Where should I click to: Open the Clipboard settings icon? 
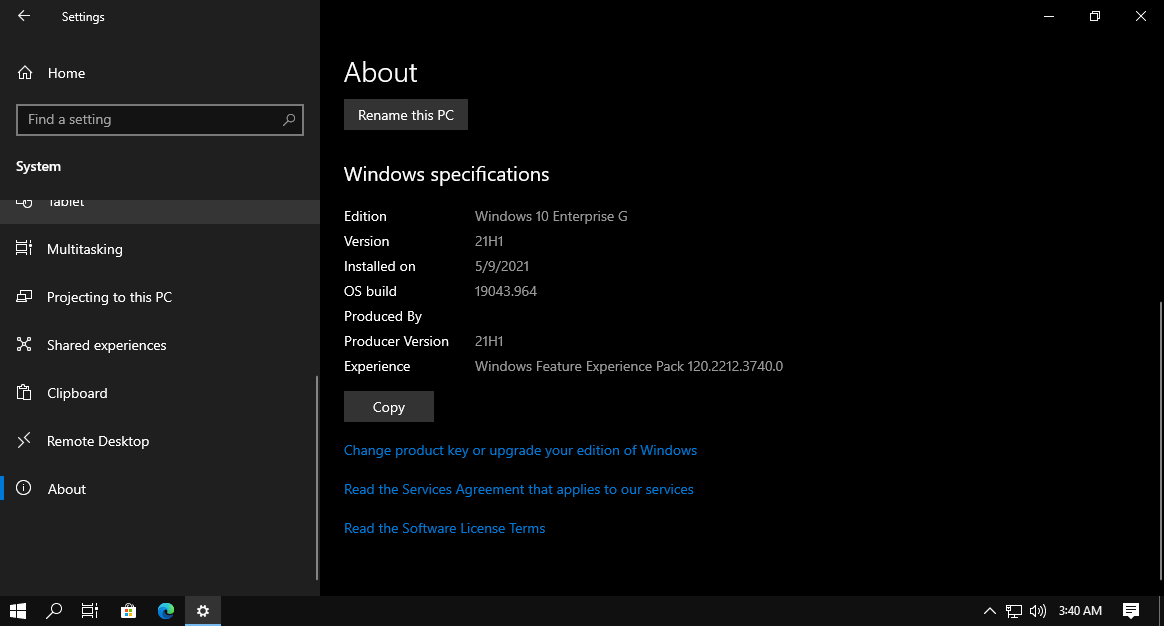coord(24,392)
